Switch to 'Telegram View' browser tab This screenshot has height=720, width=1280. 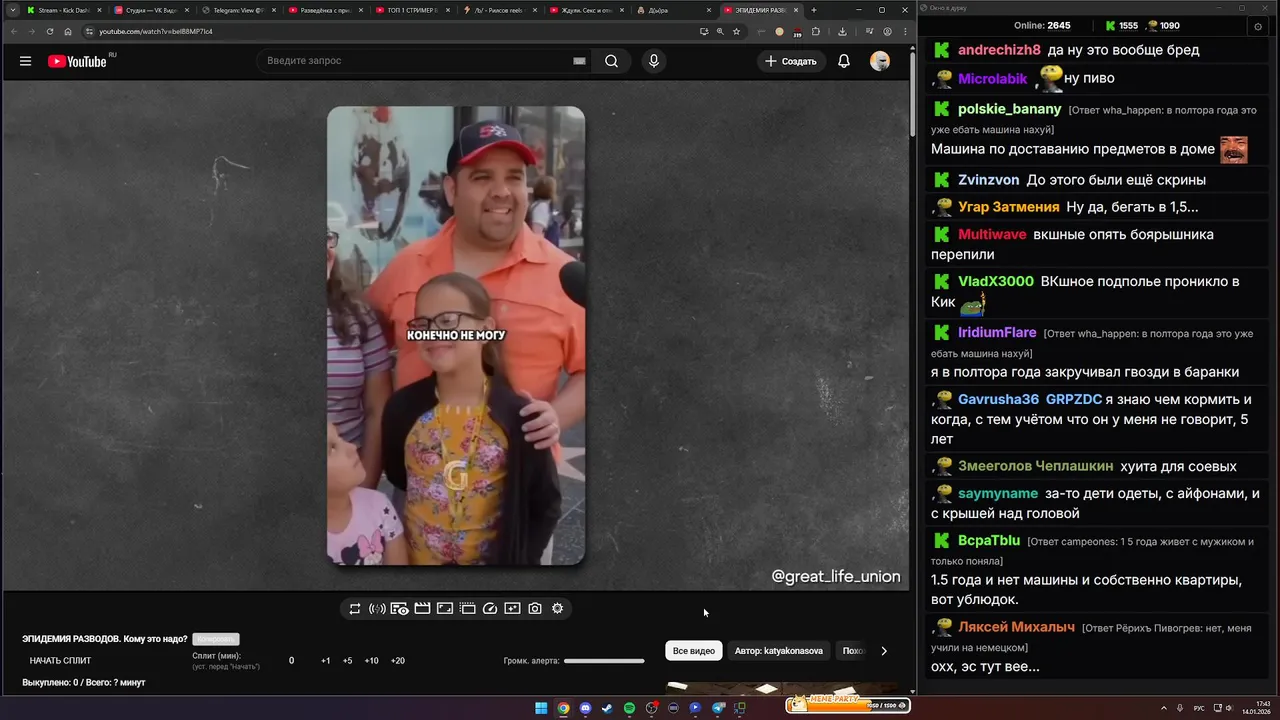tap(237, 10)
